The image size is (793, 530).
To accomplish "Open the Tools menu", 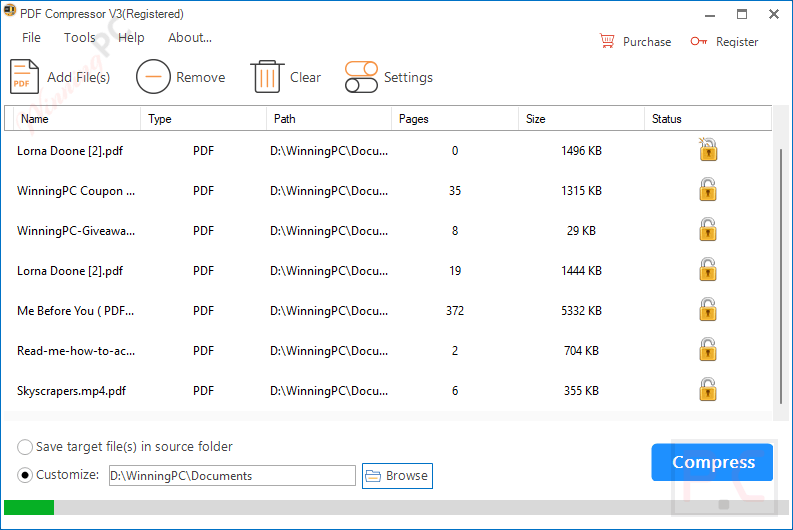I will (x=79, y=37).
